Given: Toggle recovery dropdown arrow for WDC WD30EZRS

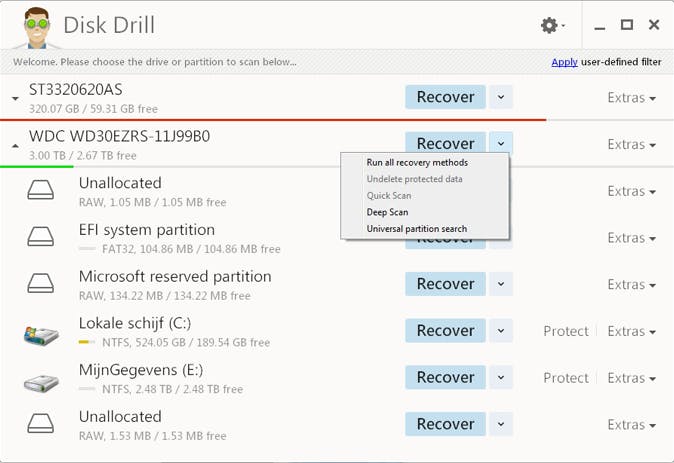Looking at the screenshot, I should (x=501, y=143).
